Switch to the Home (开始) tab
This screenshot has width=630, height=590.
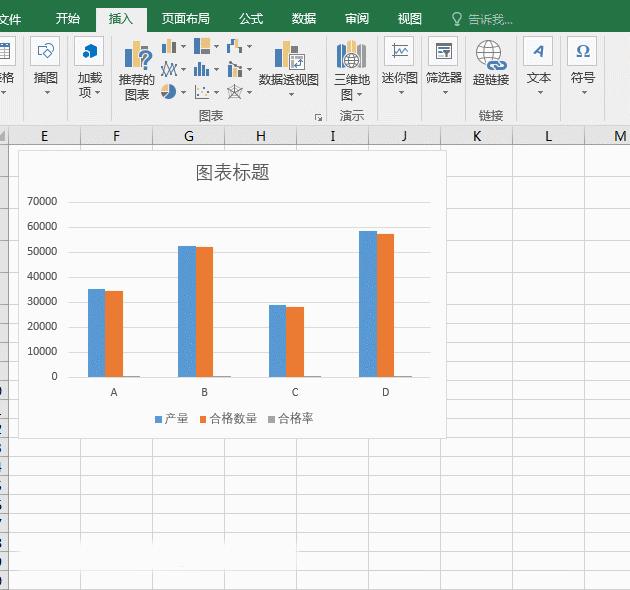(x=68, y=18)
